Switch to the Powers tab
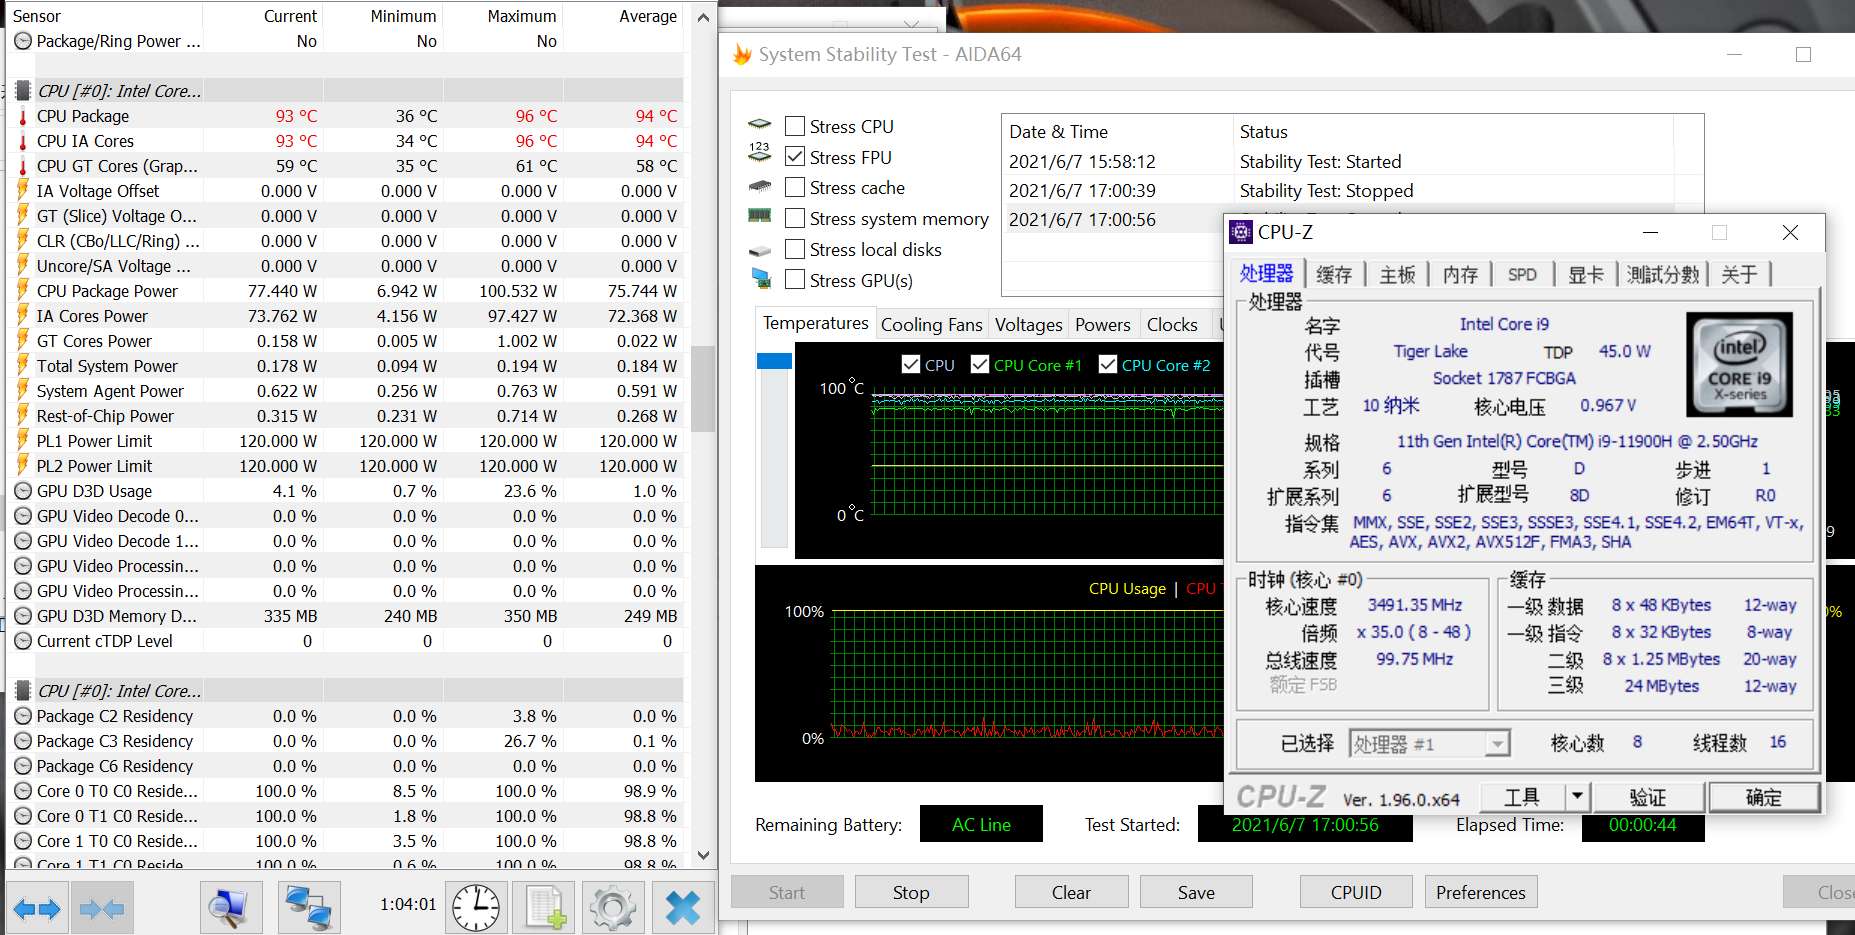The image size is (1855, 935). tap(1102, 325)
